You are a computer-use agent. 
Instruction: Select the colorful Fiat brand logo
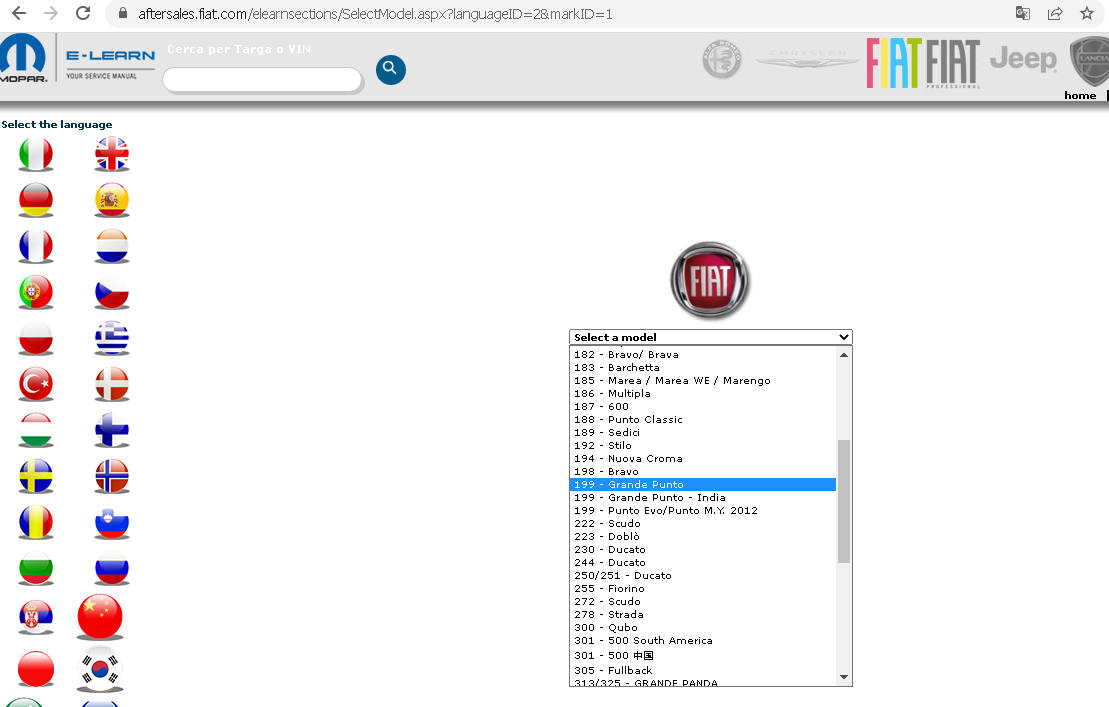pyautogui.click(x=894, y=62)
